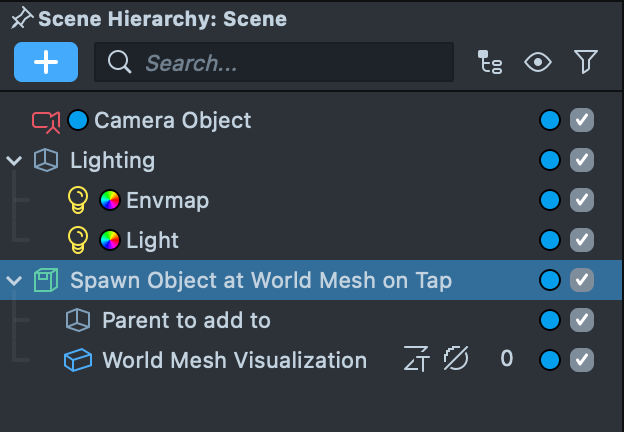624x432 pixels.
Task: Toggle the eye visibility icon in toolbar
Action: pyautogui.click(x=539, y=62)
